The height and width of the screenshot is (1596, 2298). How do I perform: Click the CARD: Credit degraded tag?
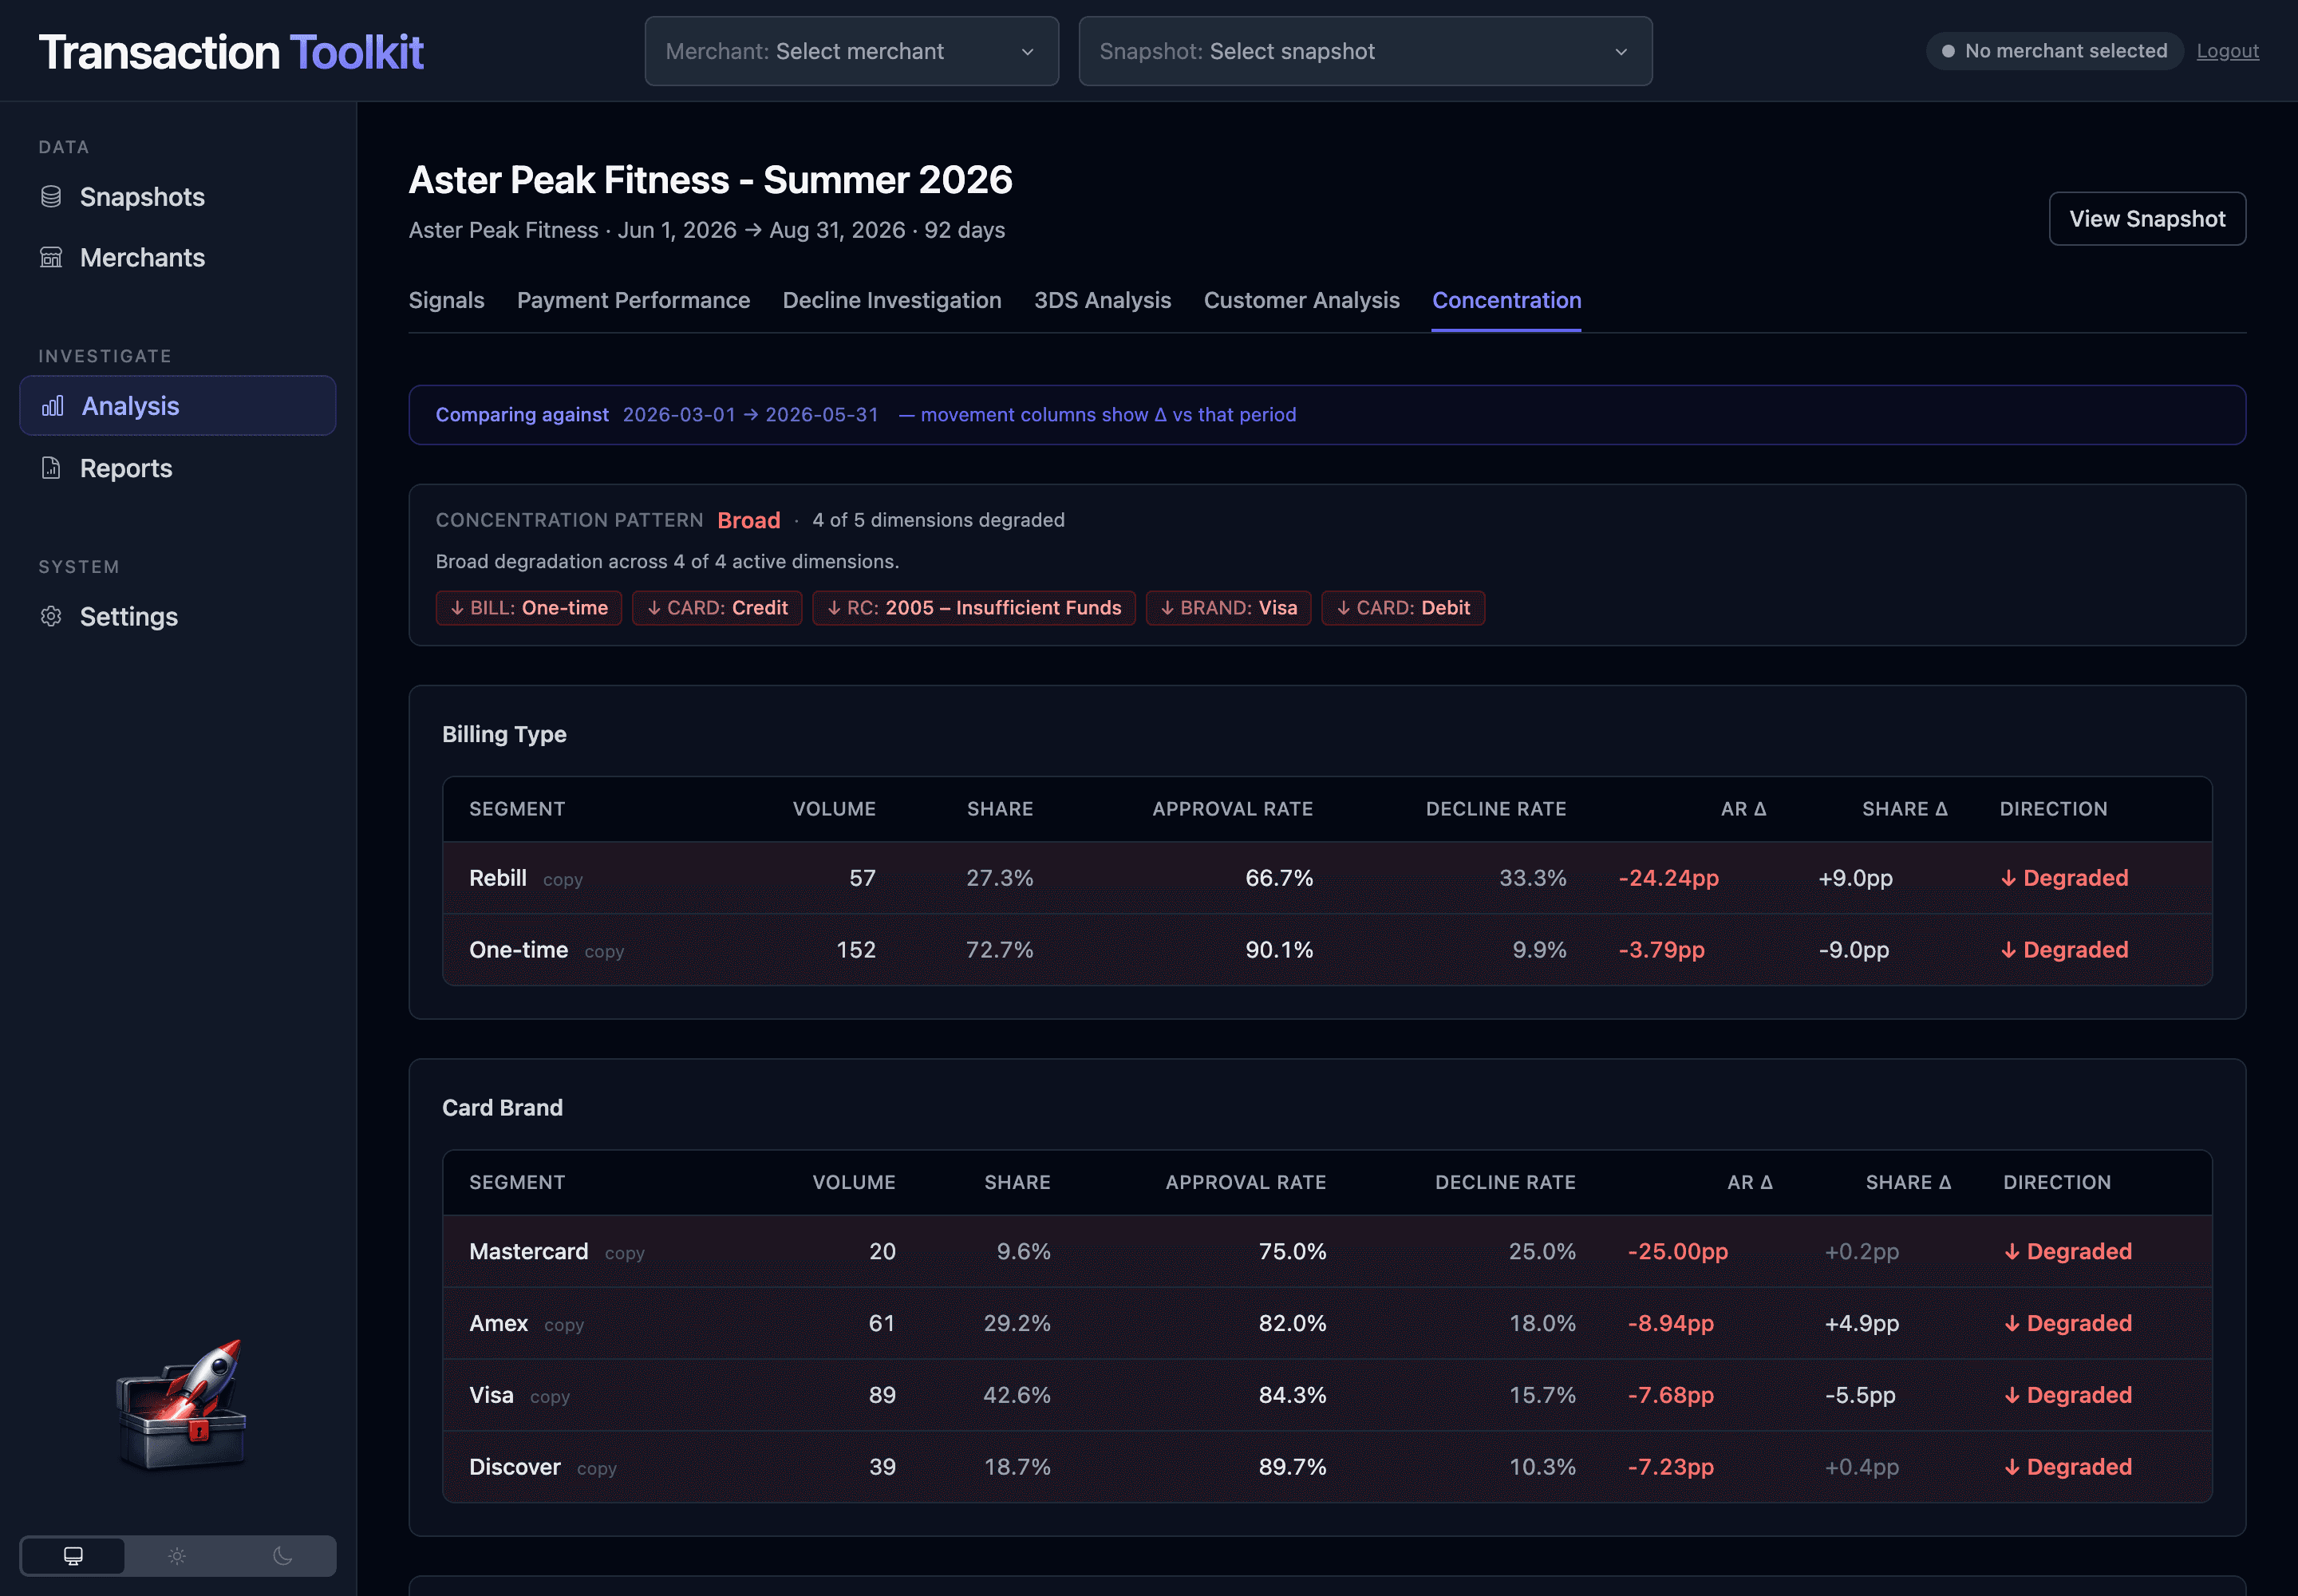[x=716, y=608]
